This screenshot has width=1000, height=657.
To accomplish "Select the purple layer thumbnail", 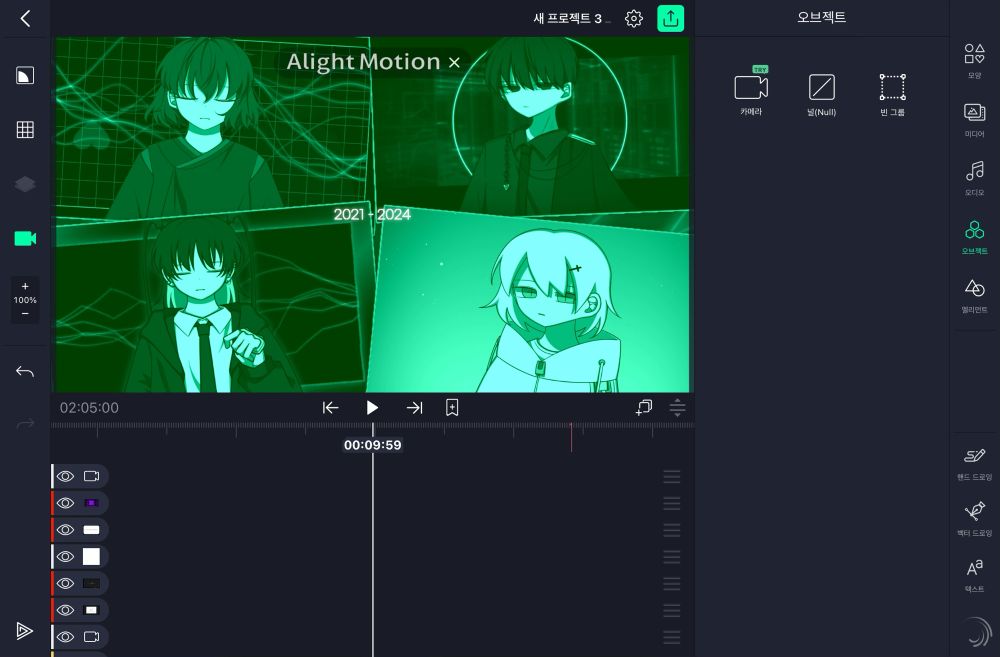I will [x=91, y=503].
